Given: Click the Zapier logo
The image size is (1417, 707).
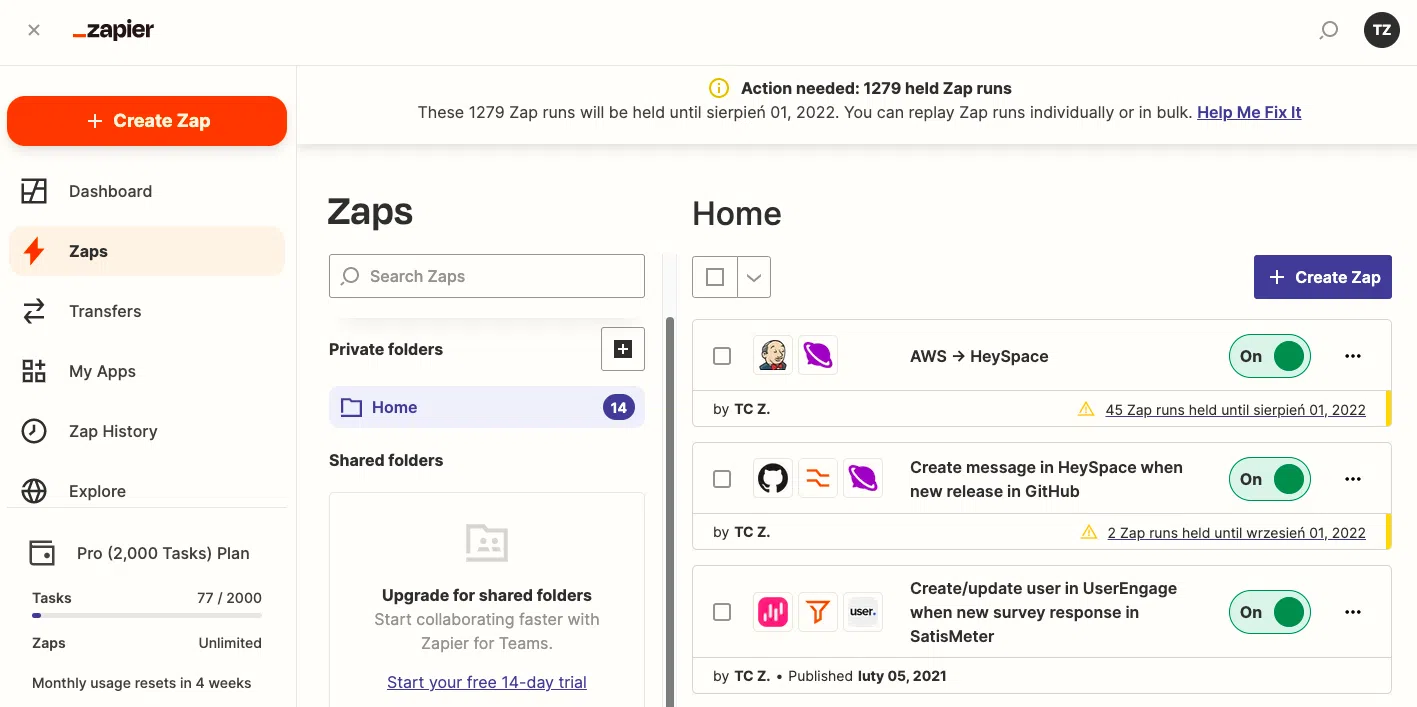Looking at the screenshot, I should (113, 30).
